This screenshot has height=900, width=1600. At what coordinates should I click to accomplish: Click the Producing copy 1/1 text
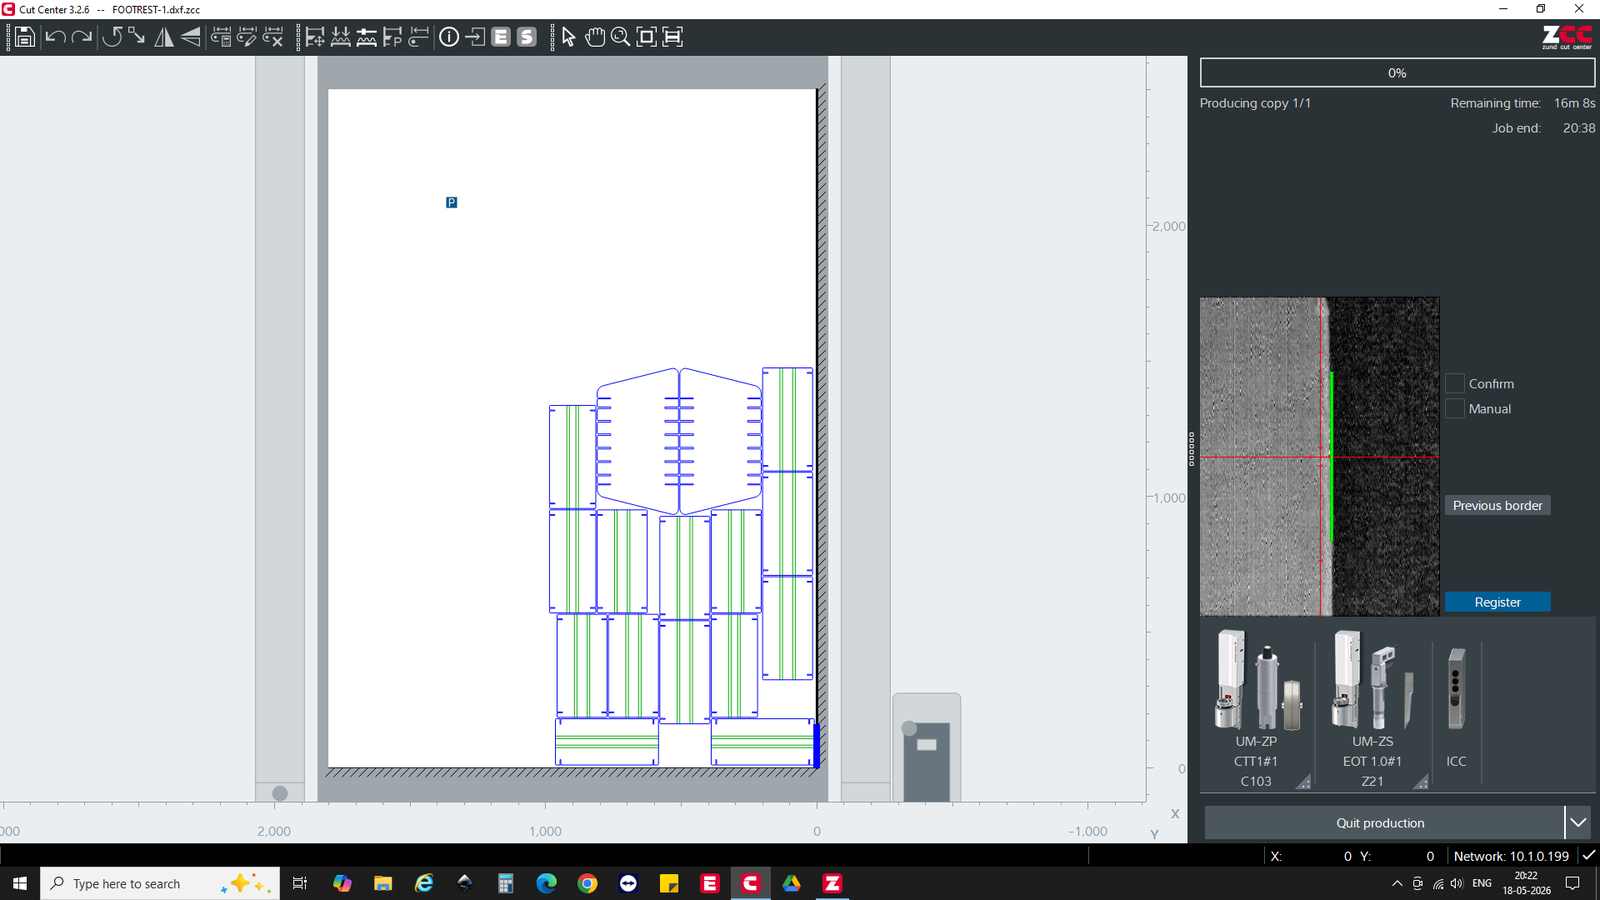pos(1255,103)
